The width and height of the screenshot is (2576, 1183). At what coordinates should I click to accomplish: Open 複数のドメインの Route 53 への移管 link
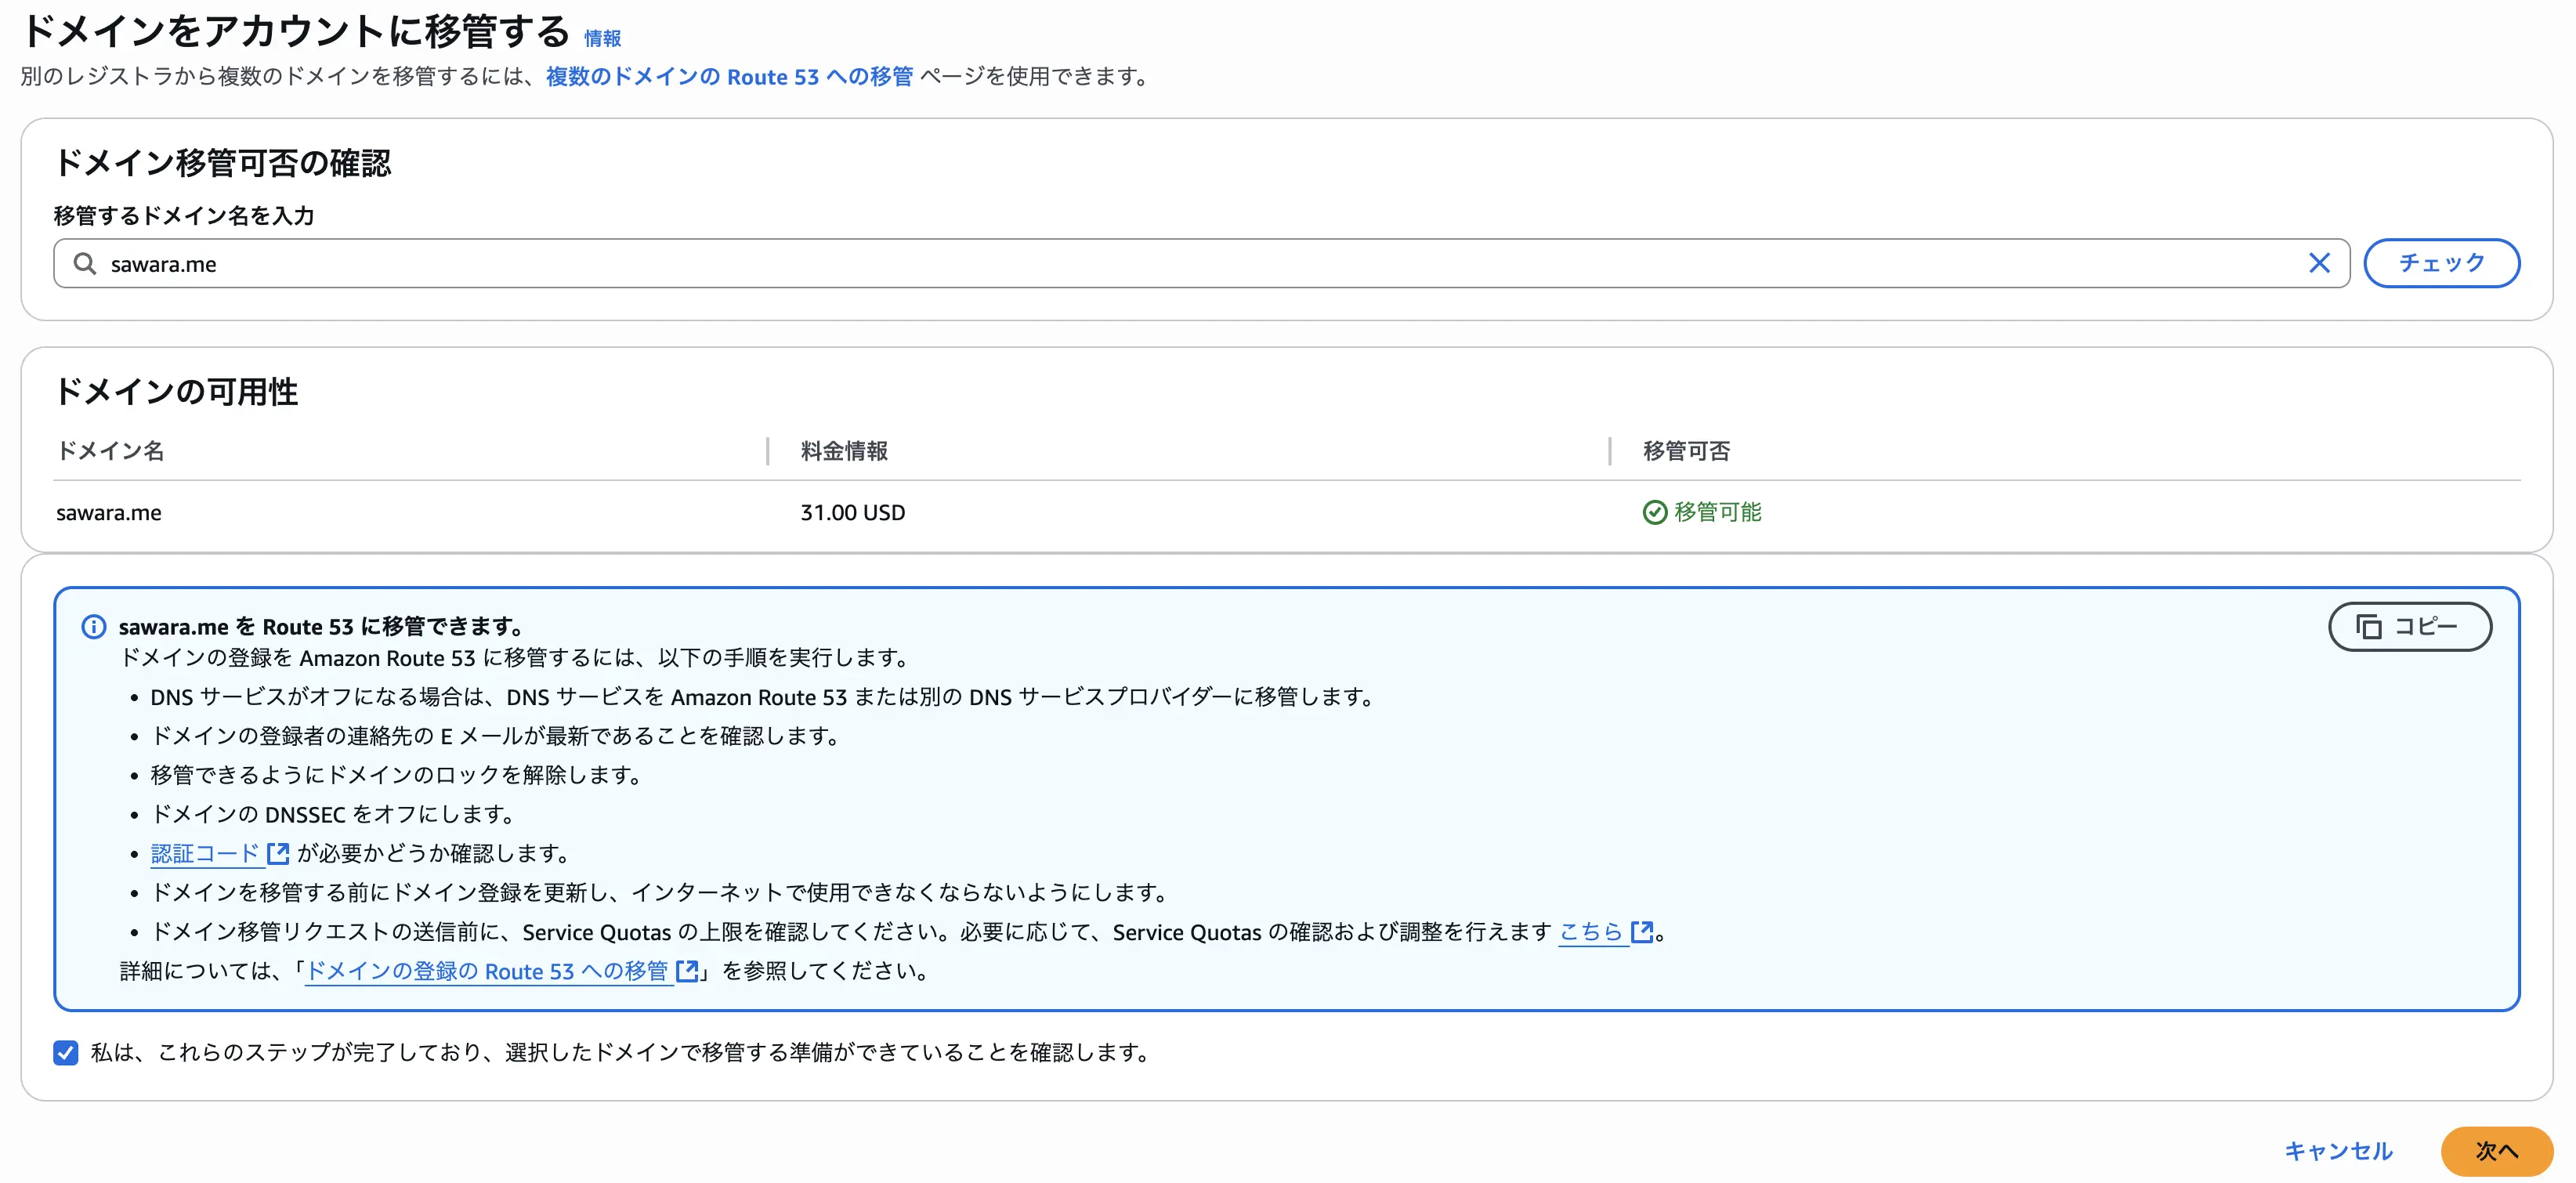click(729, 77)
